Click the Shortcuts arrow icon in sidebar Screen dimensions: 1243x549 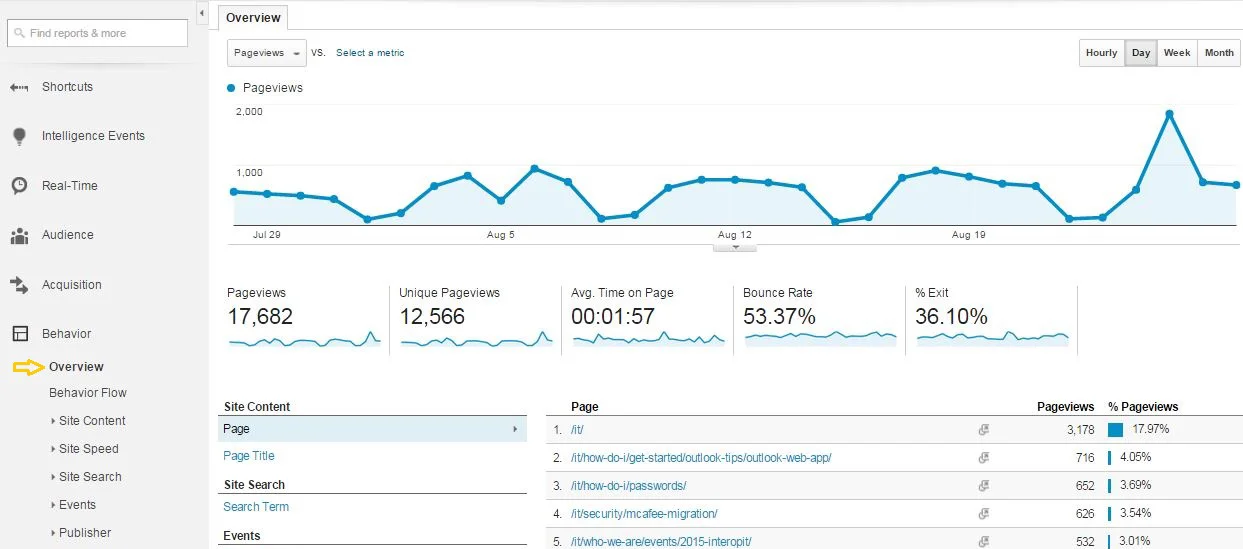[x=19, y=87]
